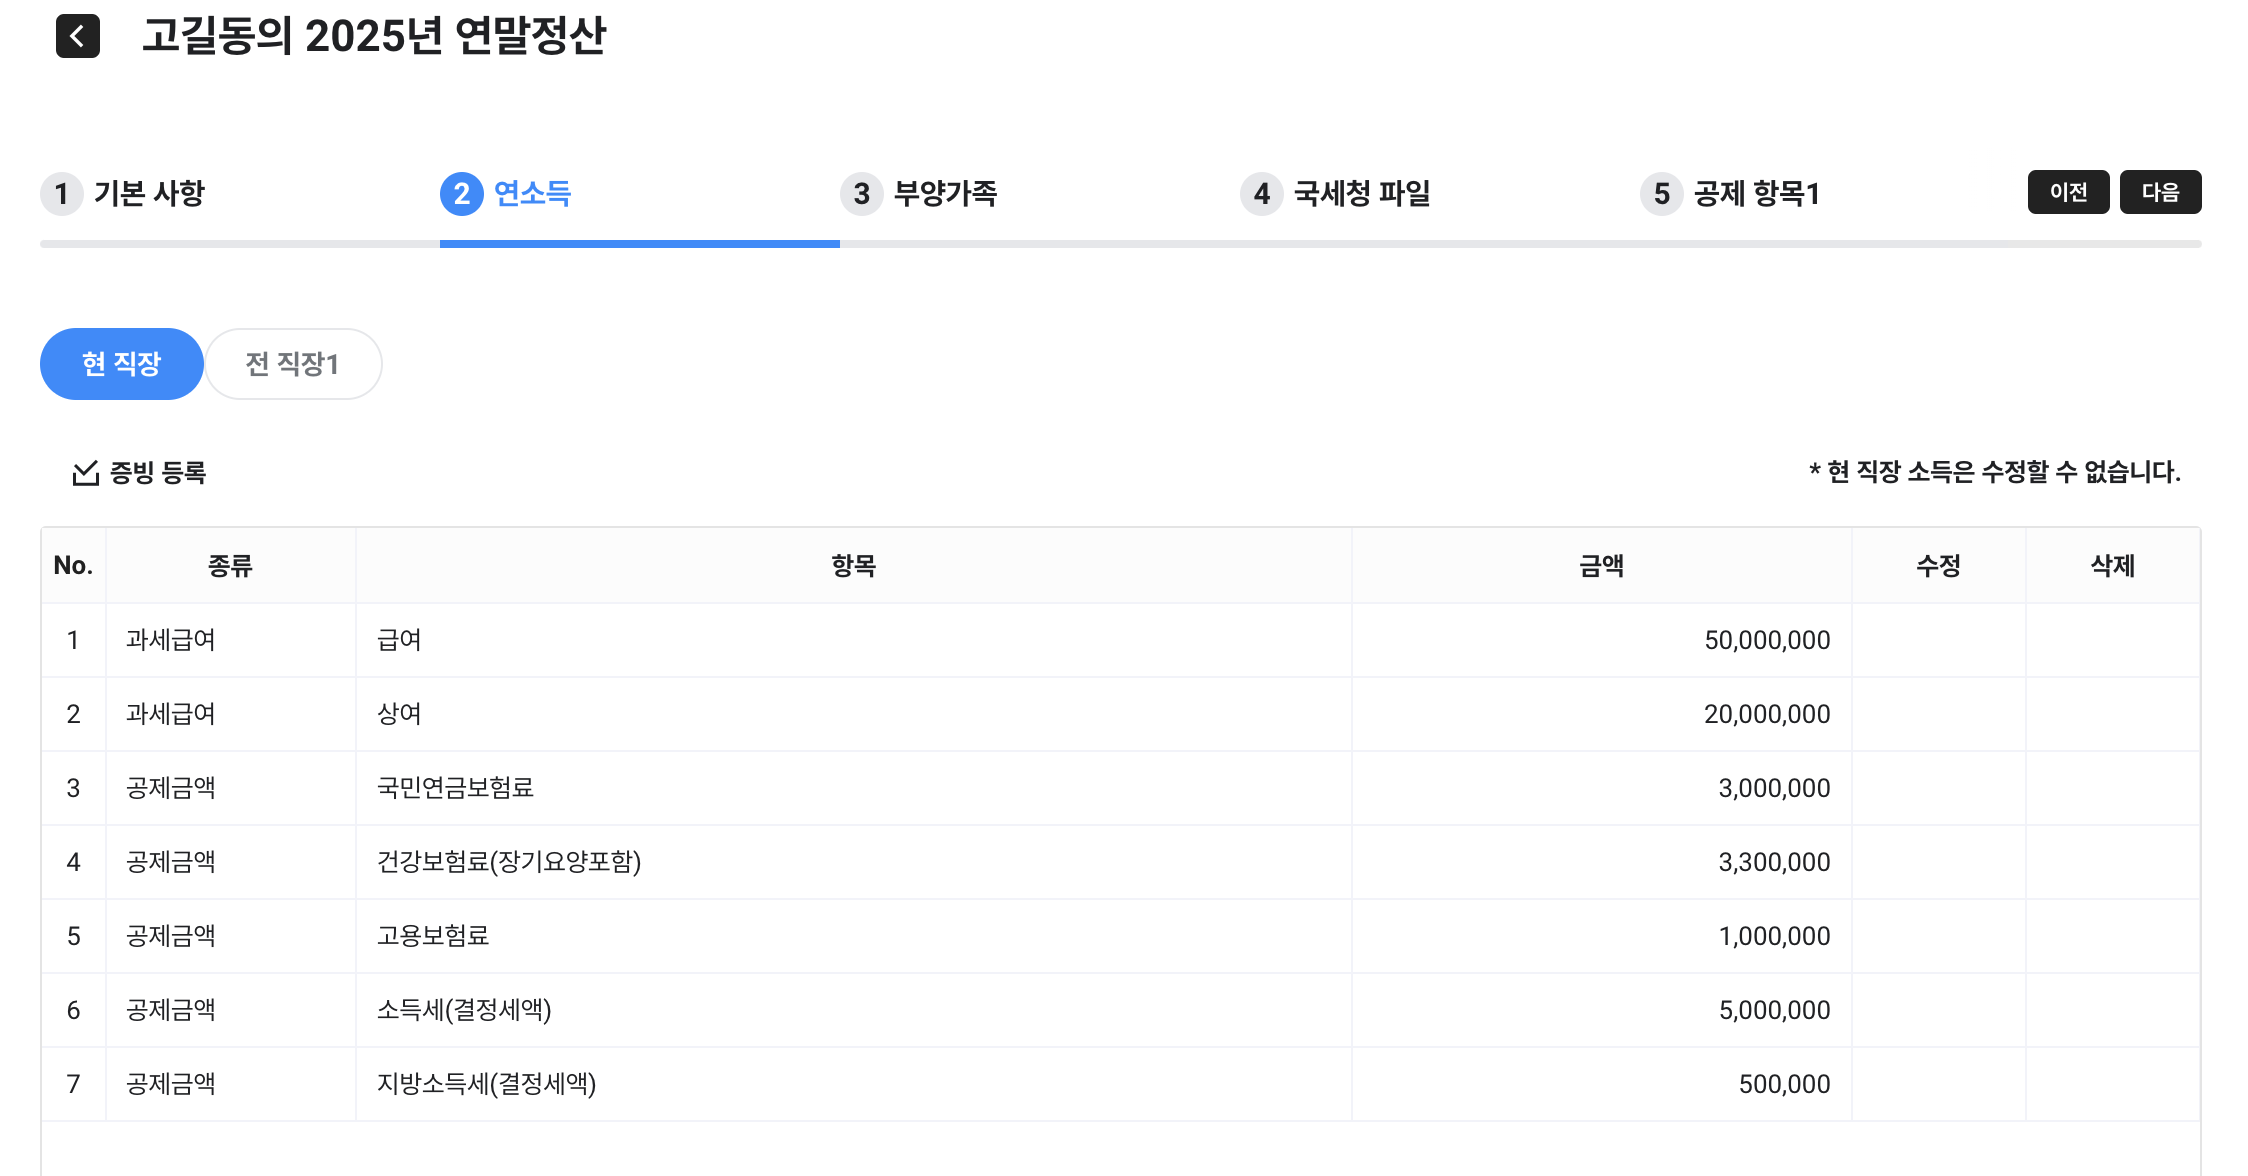The height and width of the screenshot is (1176, 2248).
Task: Click the 지방소득세(결정세액) row
Action: [x=486, y=1084]
